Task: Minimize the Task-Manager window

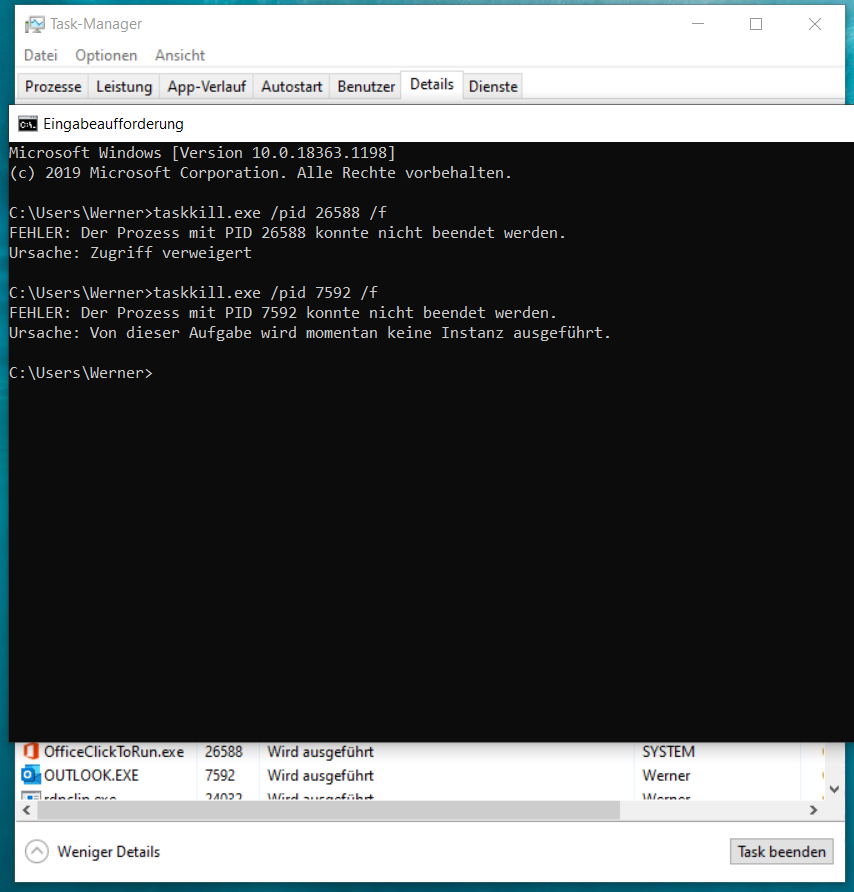Action: (698, 24)
